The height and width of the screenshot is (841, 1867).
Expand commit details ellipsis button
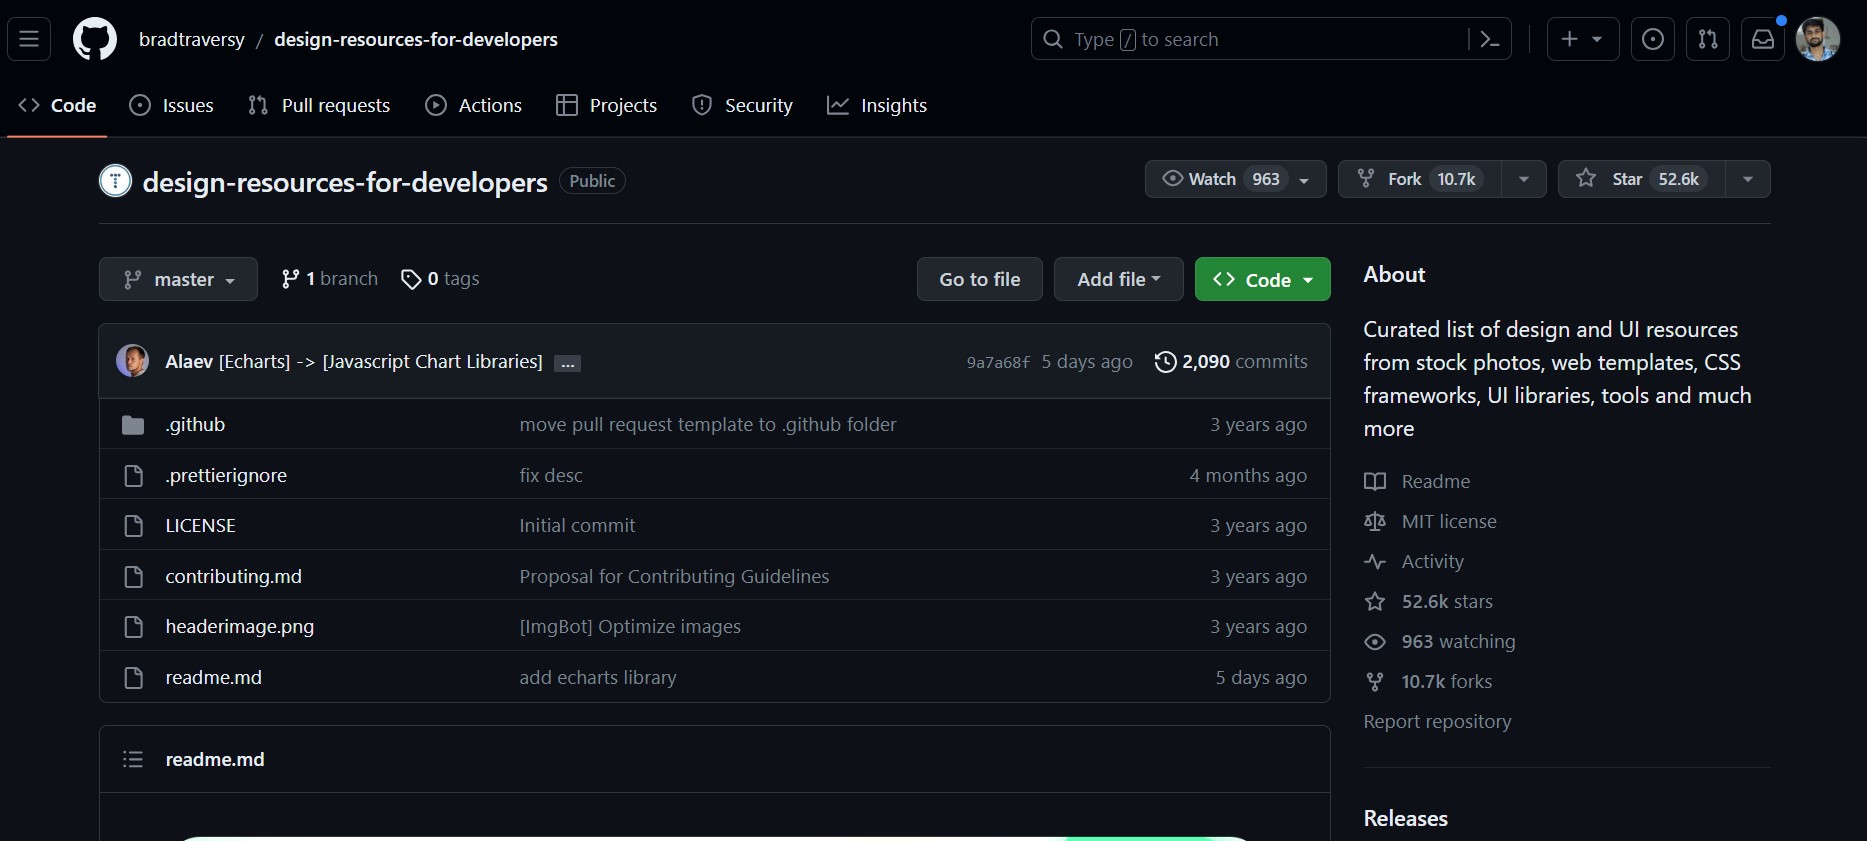(567, 364)
